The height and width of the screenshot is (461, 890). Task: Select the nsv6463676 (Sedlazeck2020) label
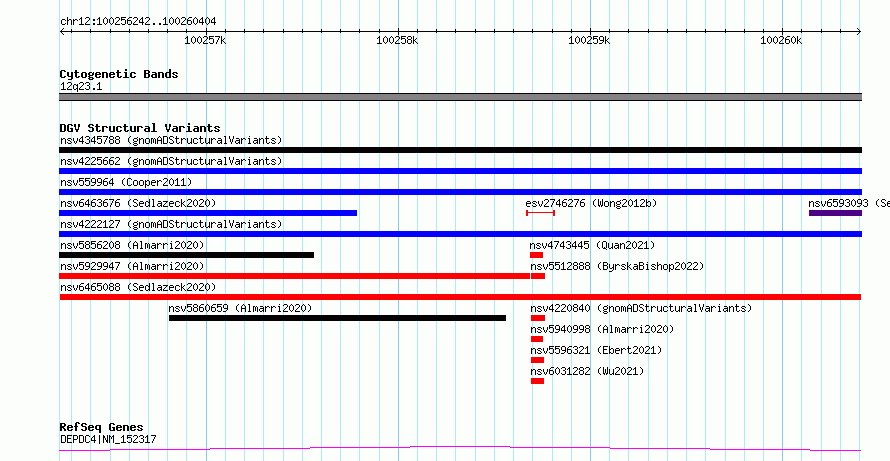coord(138,203)
